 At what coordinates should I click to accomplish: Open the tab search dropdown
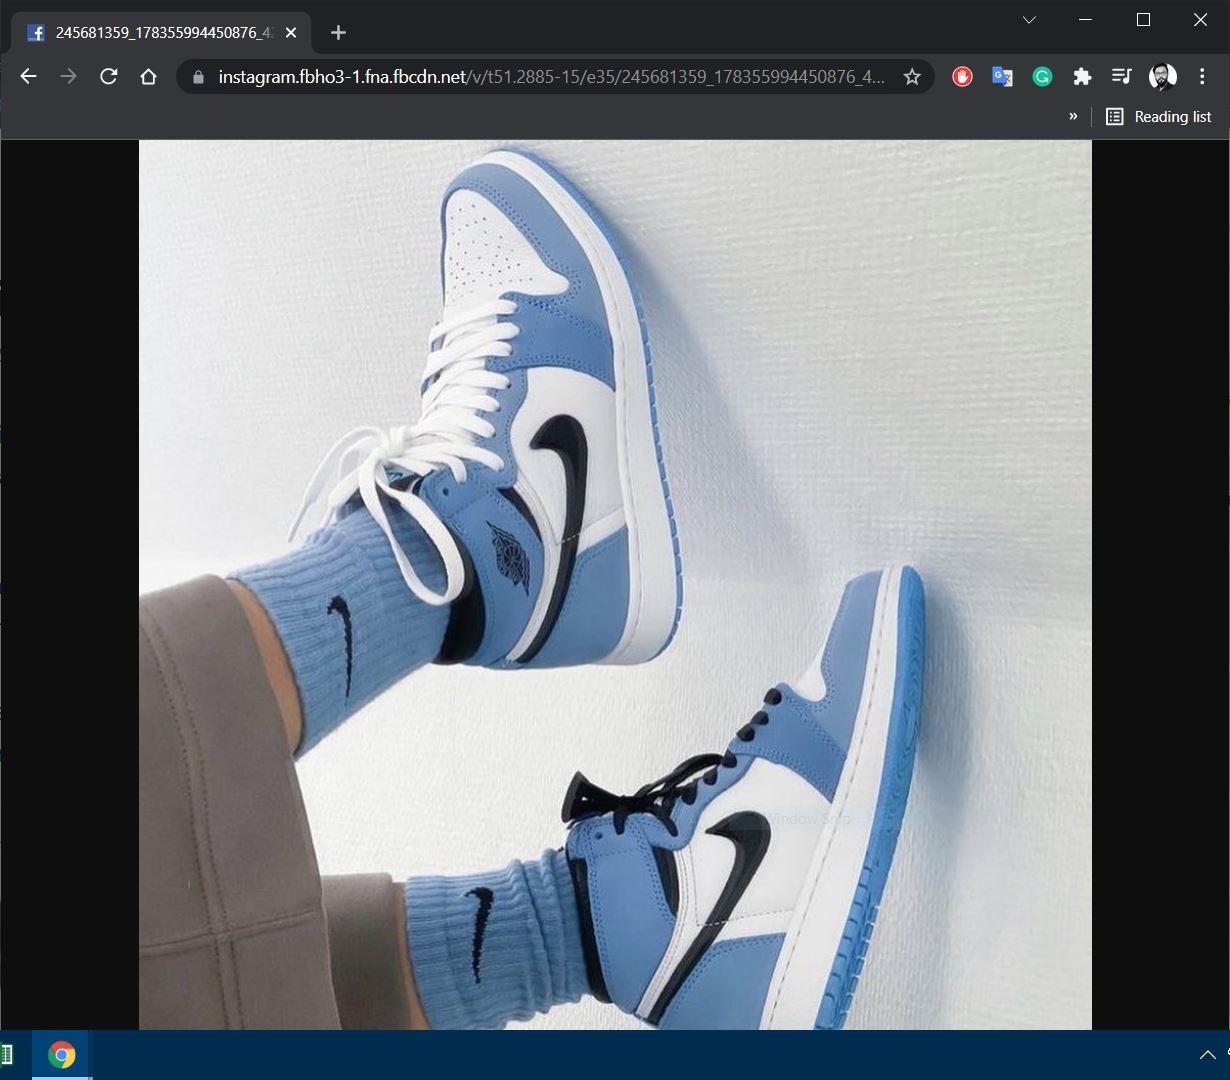[x=1029, y=20]
